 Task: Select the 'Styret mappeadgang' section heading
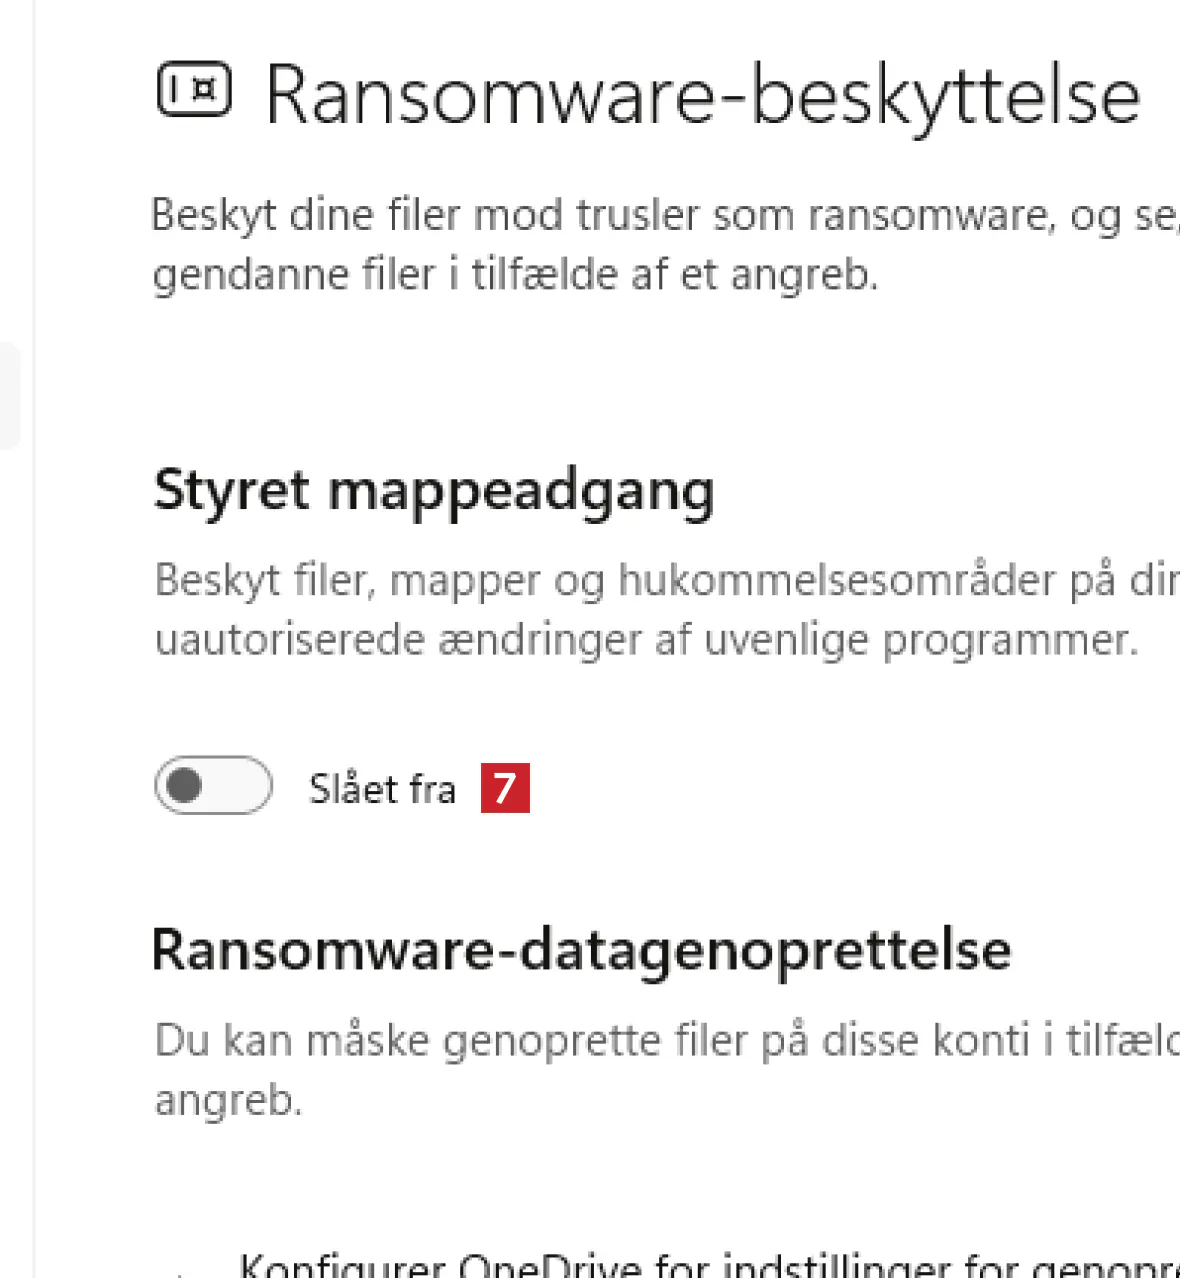click(434, 491)
